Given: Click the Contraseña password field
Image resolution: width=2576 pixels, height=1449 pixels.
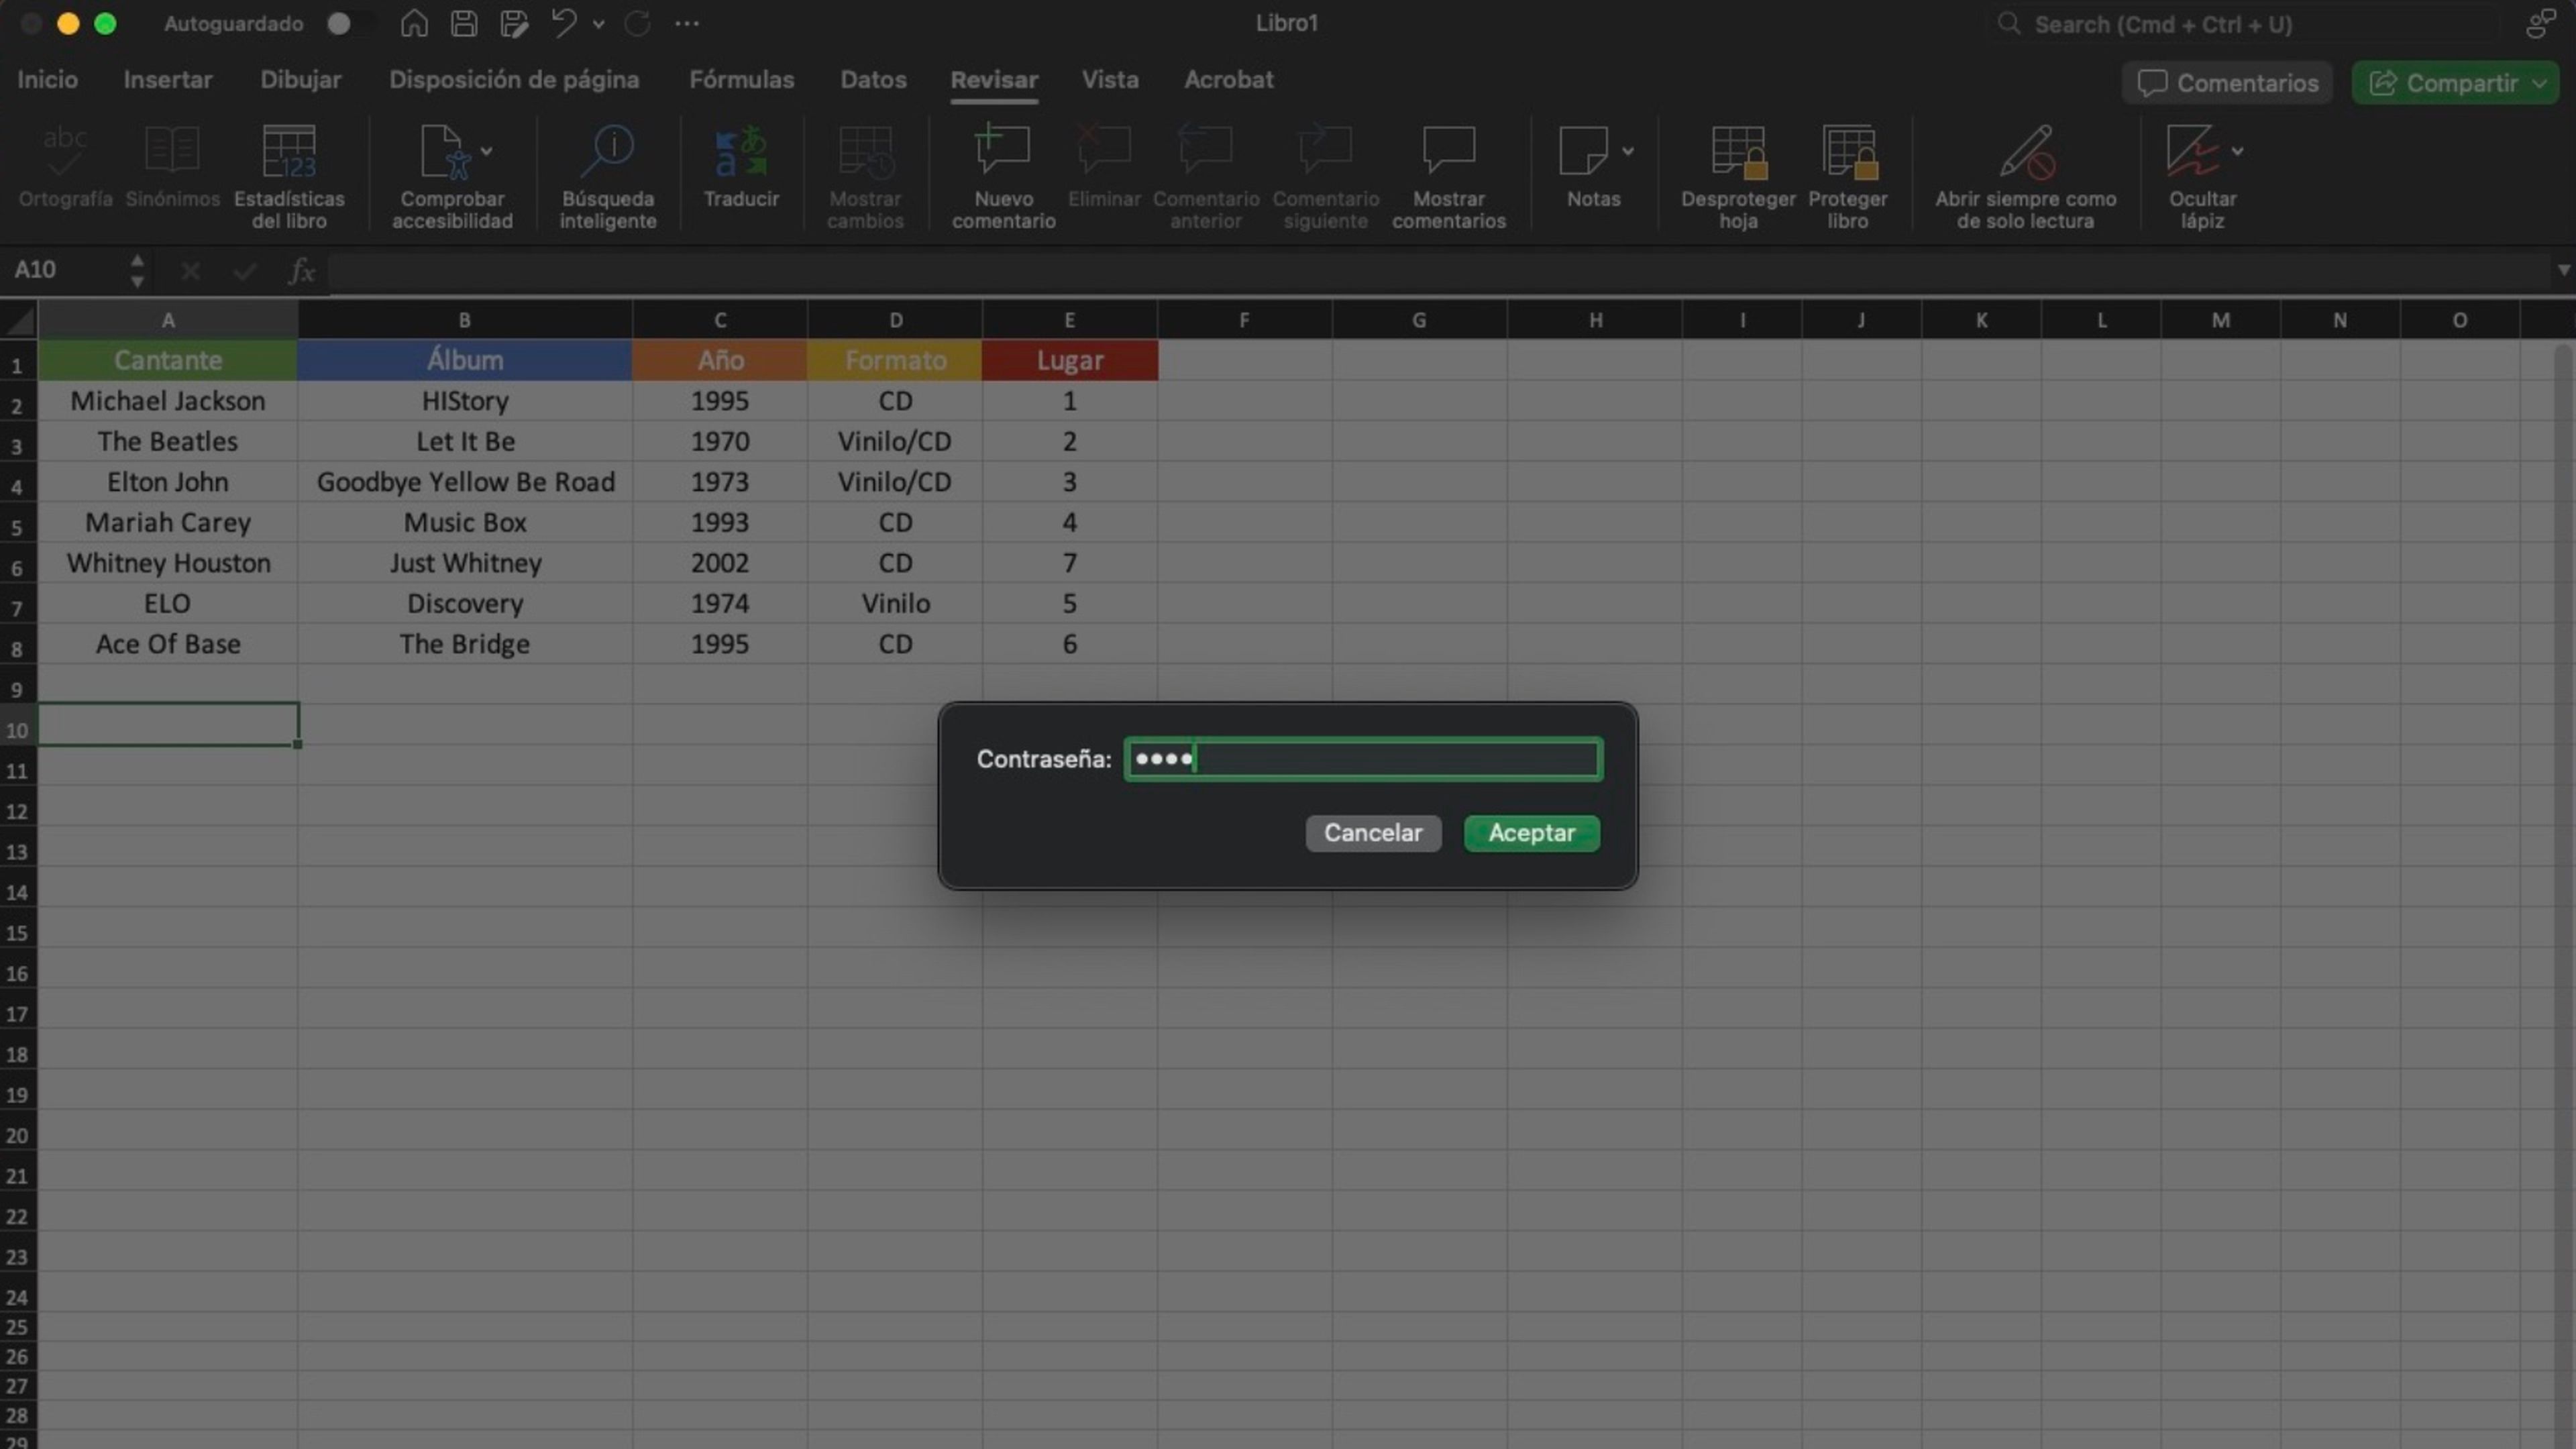Looking at the screenshot, I should click(x=1363, y=759).
